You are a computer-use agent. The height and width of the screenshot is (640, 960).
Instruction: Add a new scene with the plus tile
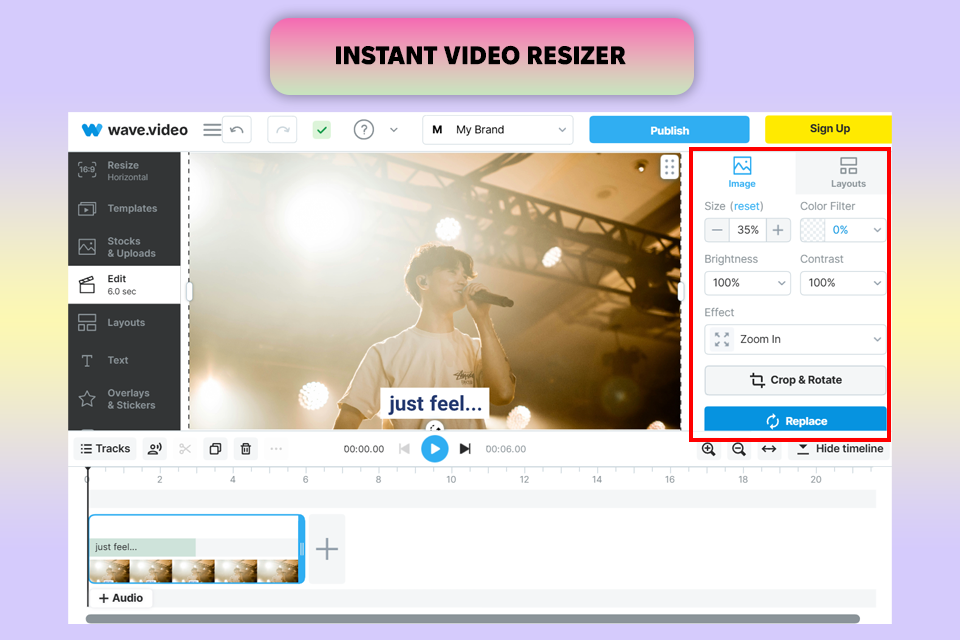[327, 549]
